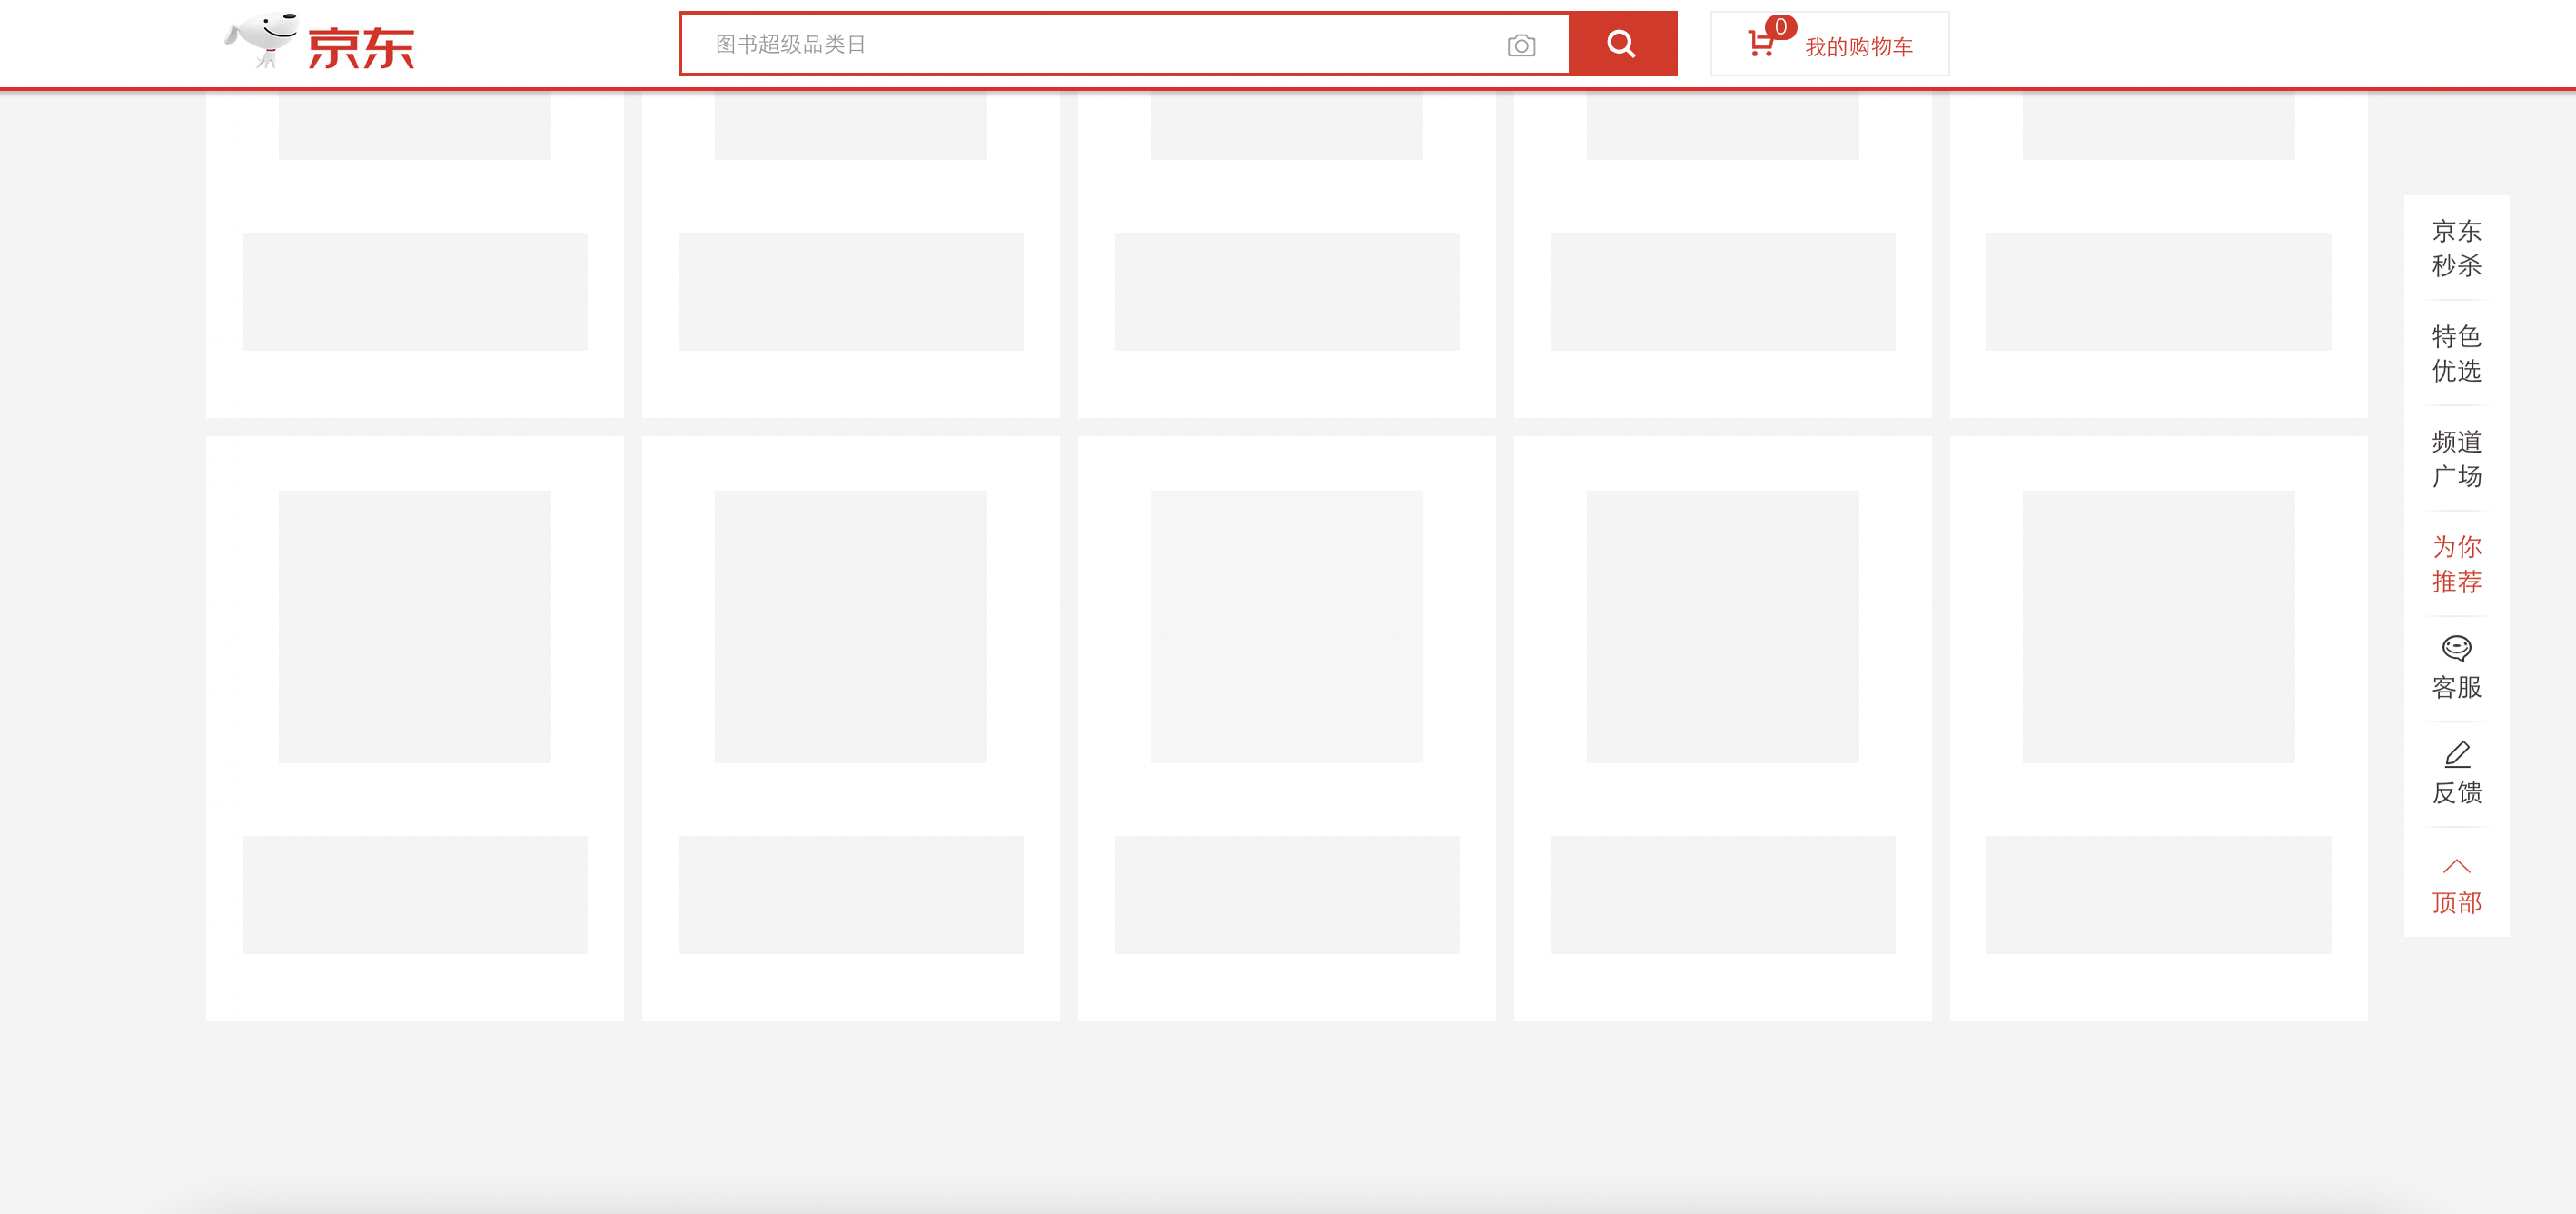
Task: Click the cart count badge showing 0
Action: (x=1780, y=27)
